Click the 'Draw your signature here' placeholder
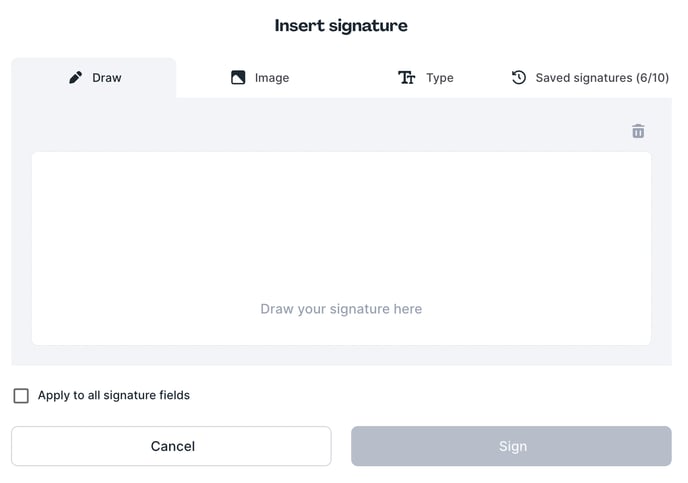This screenshot has width=688, height=483. 341,309
